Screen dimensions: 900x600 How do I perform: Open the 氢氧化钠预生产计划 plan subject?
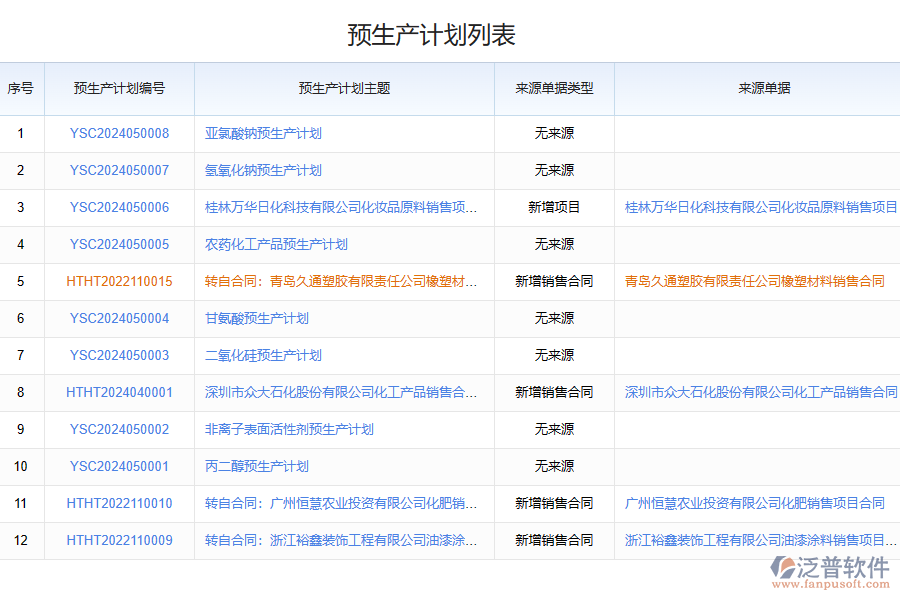(x=261, y=170)
